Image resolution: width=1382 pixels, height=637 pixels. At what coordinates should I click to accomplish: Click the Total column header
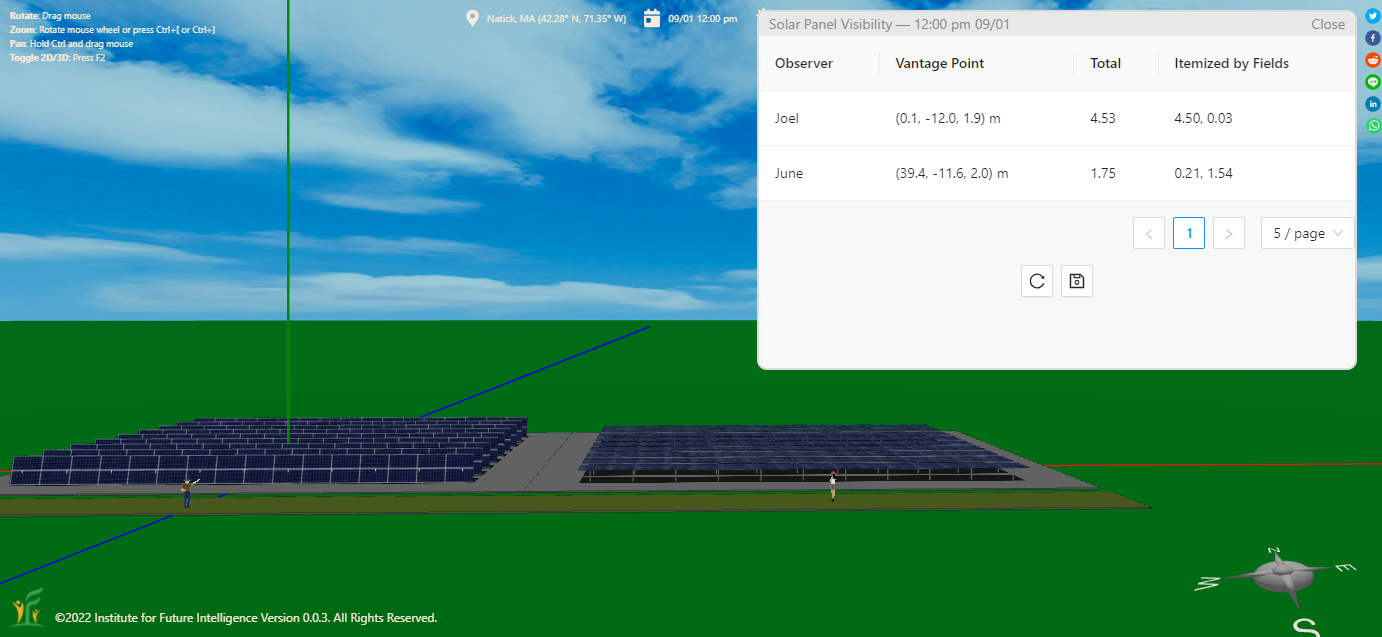(x=1105, y=63)
